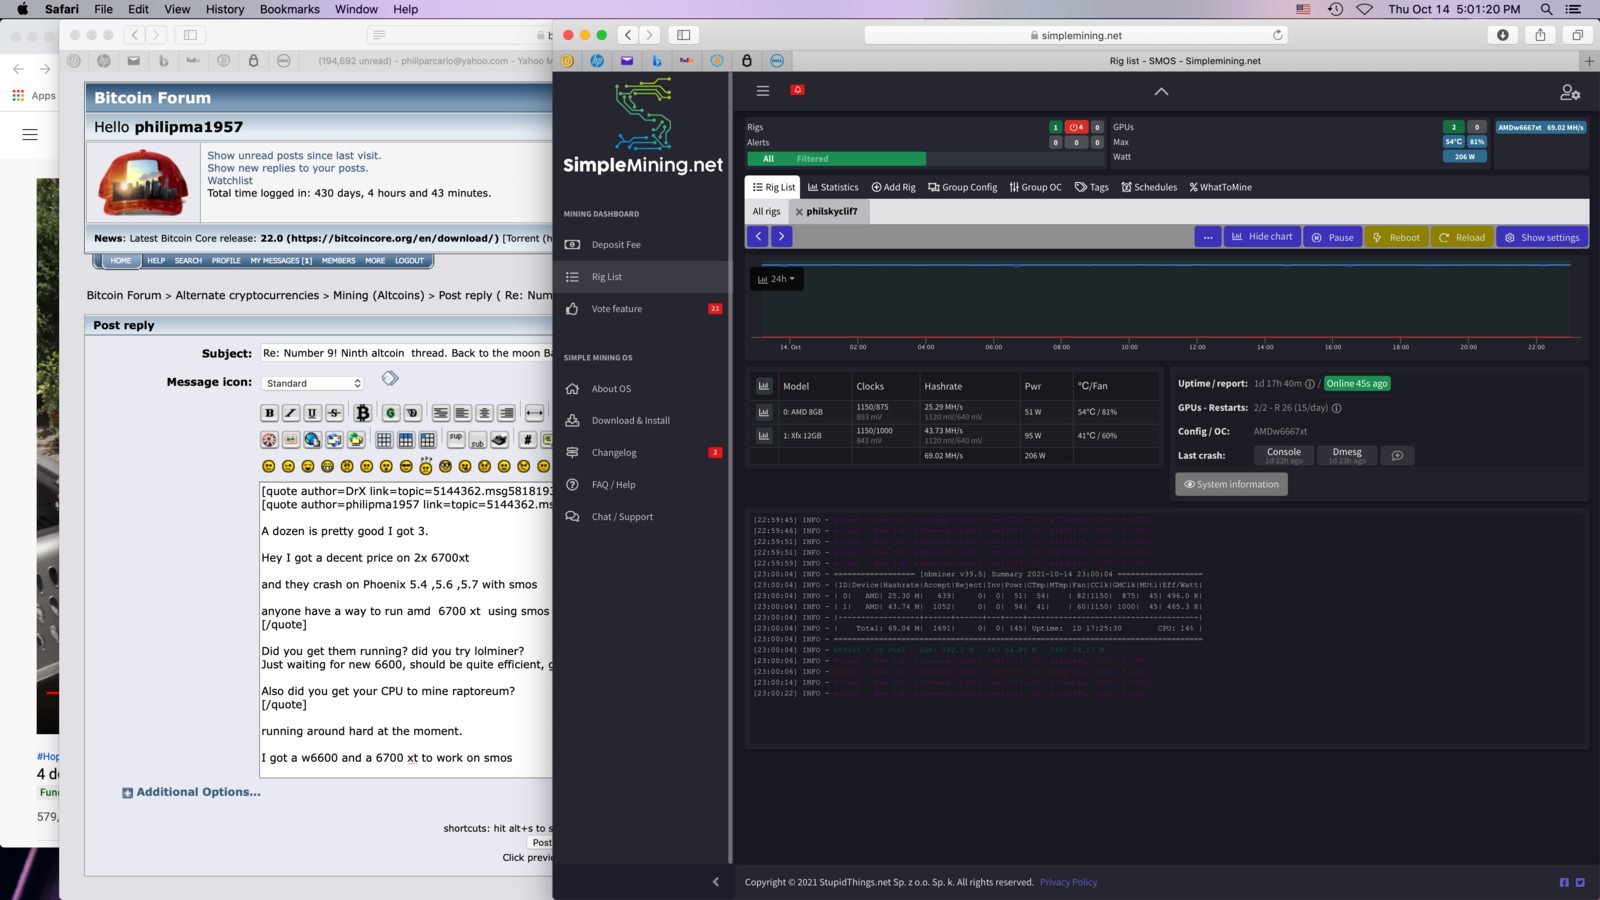Click superscript button in forum editor
The image size is (1600, 900).
point(456,439)
